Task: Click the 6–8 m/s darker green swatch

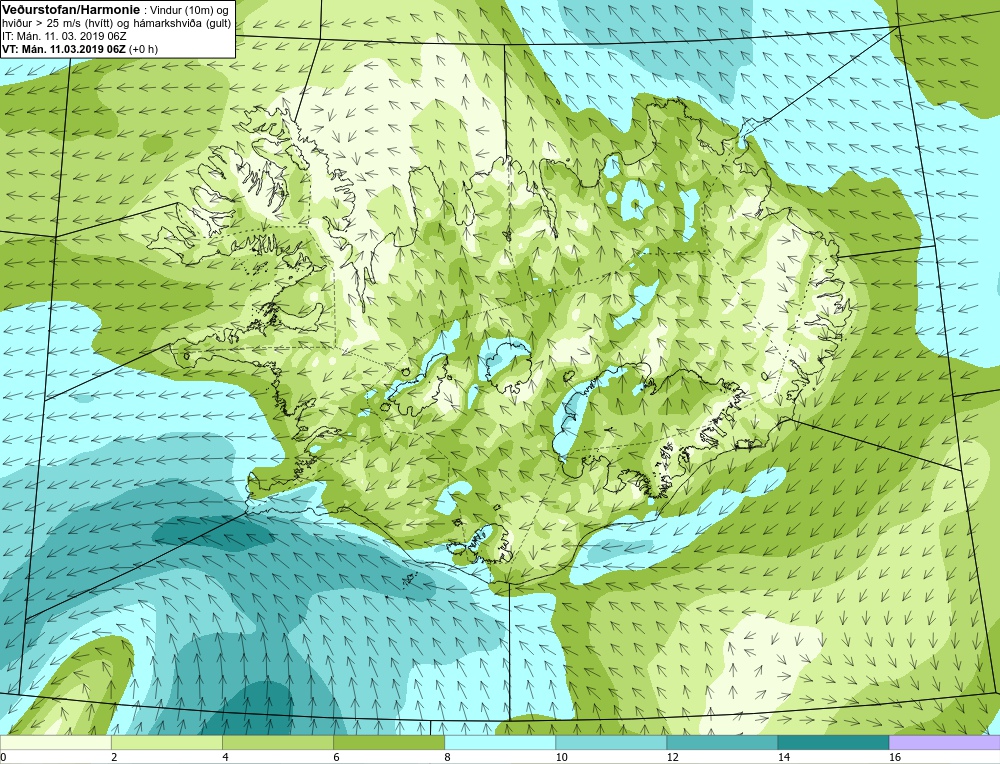Action: click(x=388, y=743)
